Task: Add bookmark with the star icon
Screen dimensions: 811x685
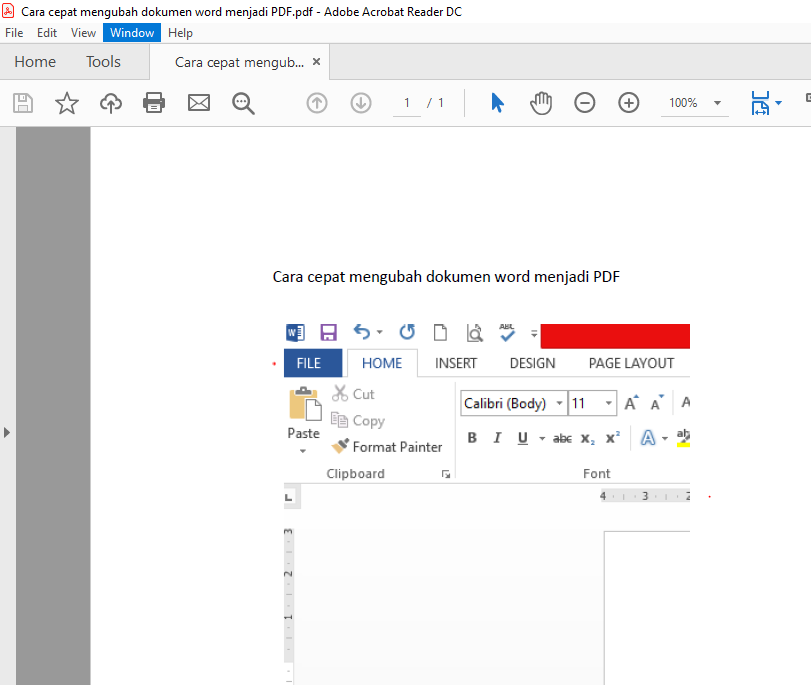Action: coord(67,103)
